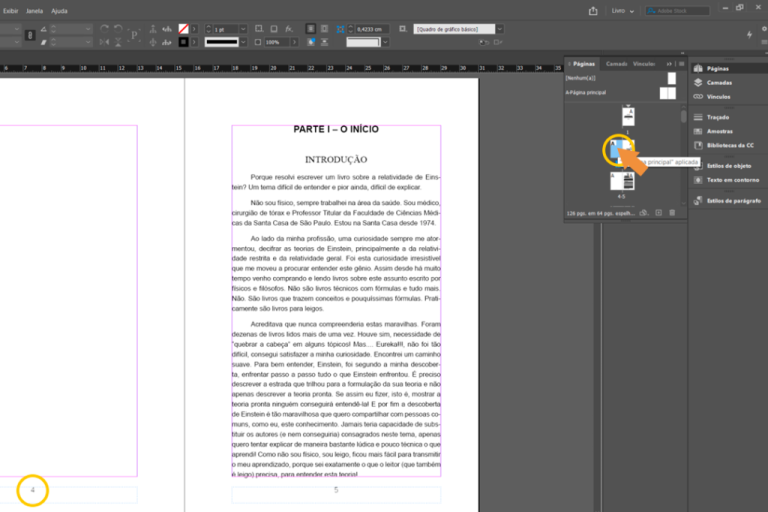Toggle no text wrap button
Screen dimensions: 768x512
(310, 29)
